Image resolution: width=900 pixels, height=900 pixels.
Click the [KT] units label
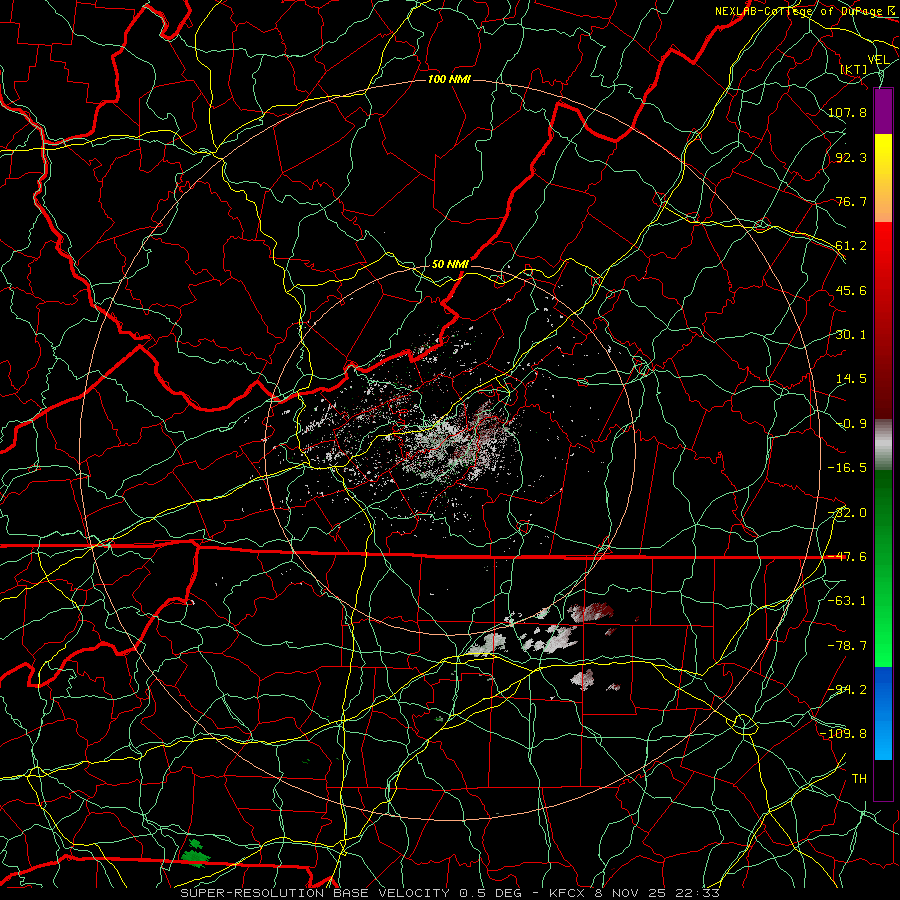(x=854, y=69)
